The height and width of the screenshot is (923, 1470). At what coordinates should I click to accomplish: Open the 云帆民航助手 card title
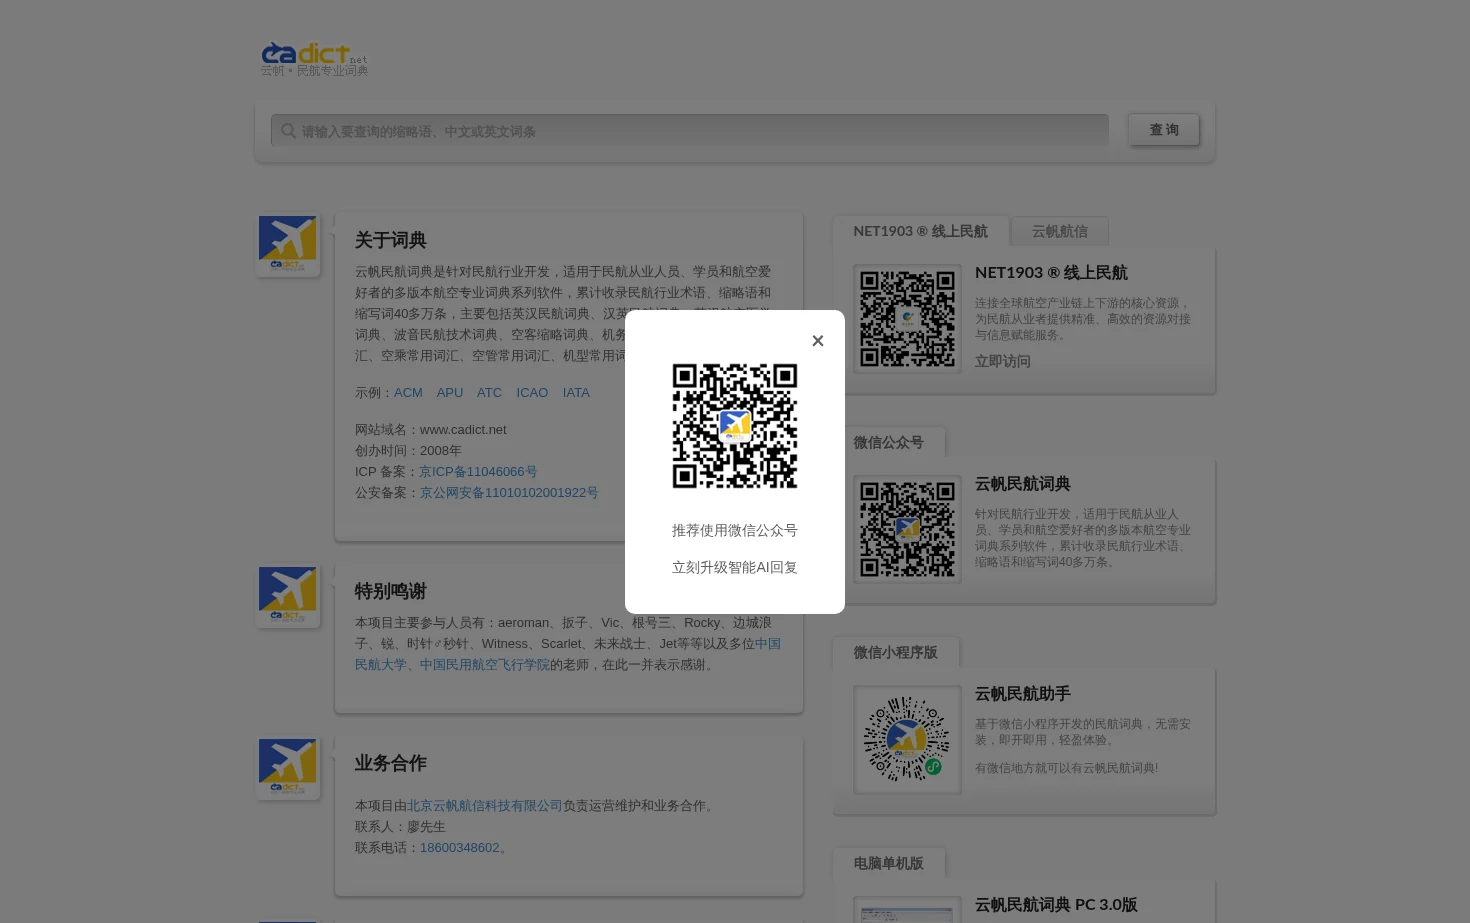[x=1022, y=694]
